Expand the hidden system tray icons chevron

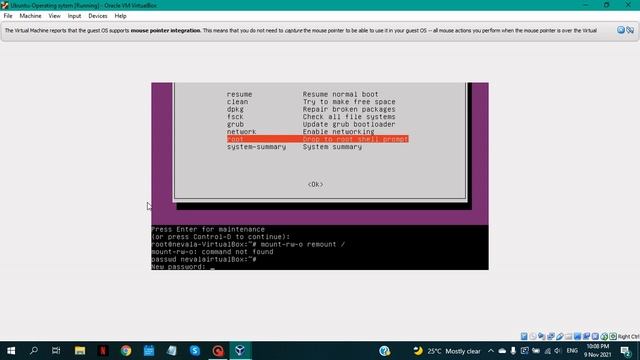[491, 351]
